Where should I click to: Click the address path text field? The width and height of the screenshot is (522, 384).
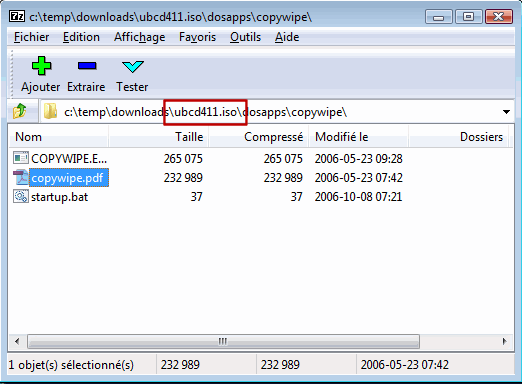277,112
